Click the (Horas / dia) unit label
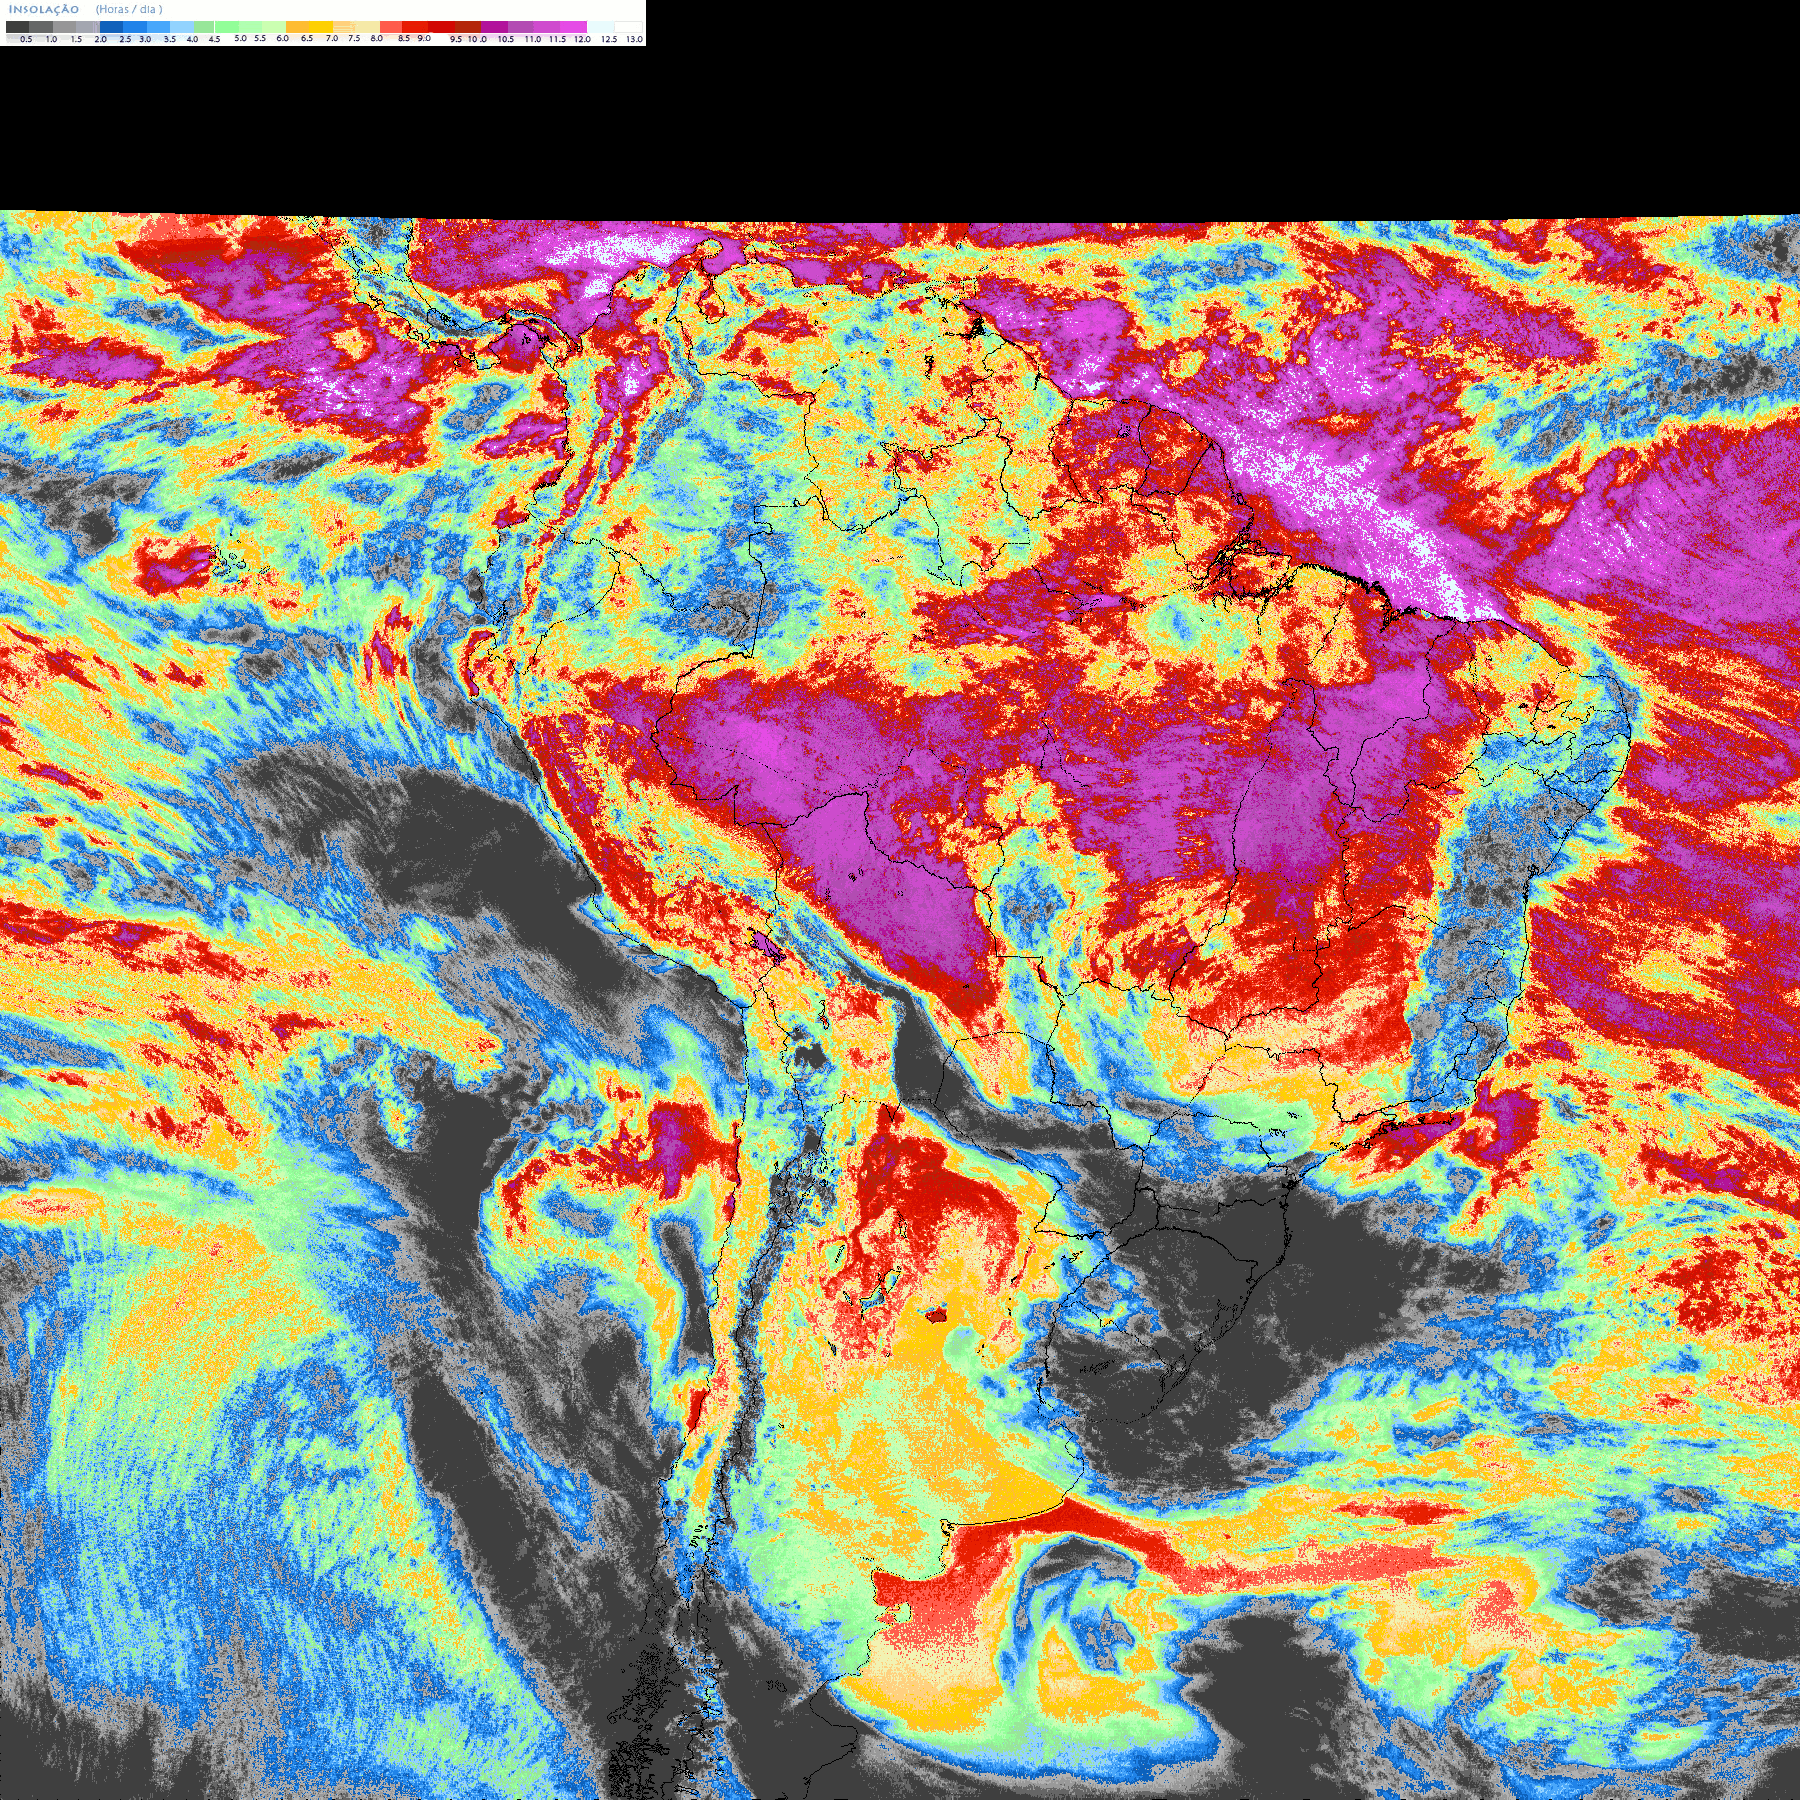This screenshot has width=1800, height=1800. click(x=129, y=9)
